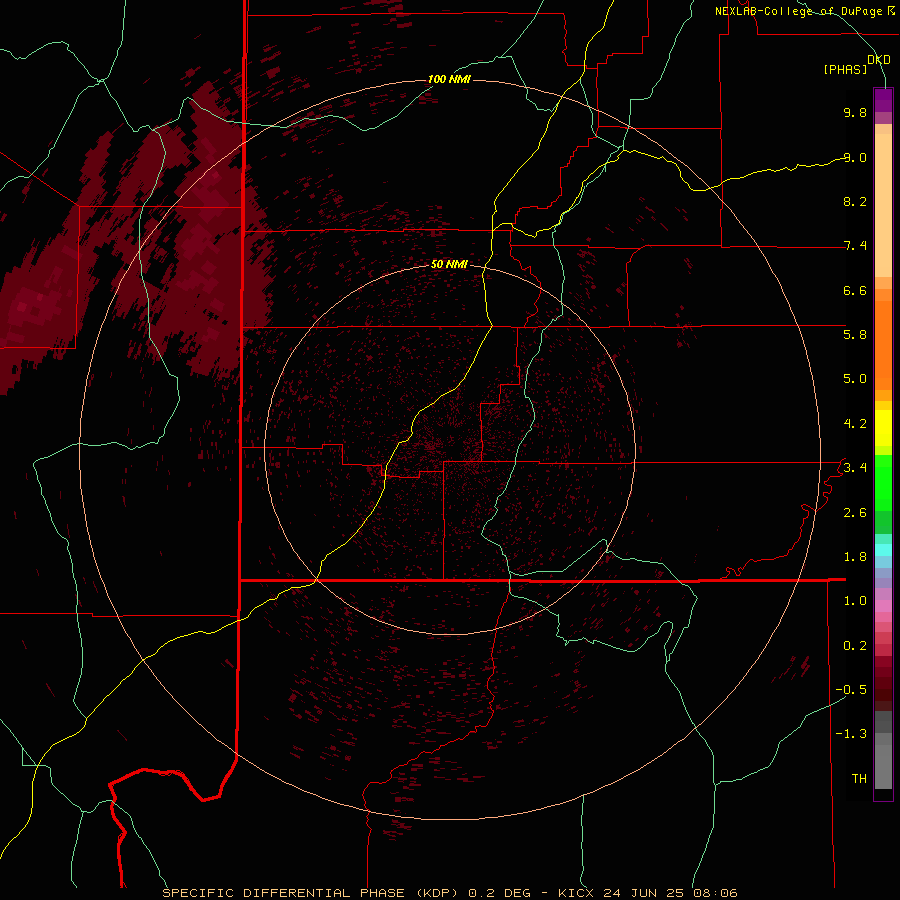Click the 2.6 scale value
The image size is (900, 900).
point(855,513)
